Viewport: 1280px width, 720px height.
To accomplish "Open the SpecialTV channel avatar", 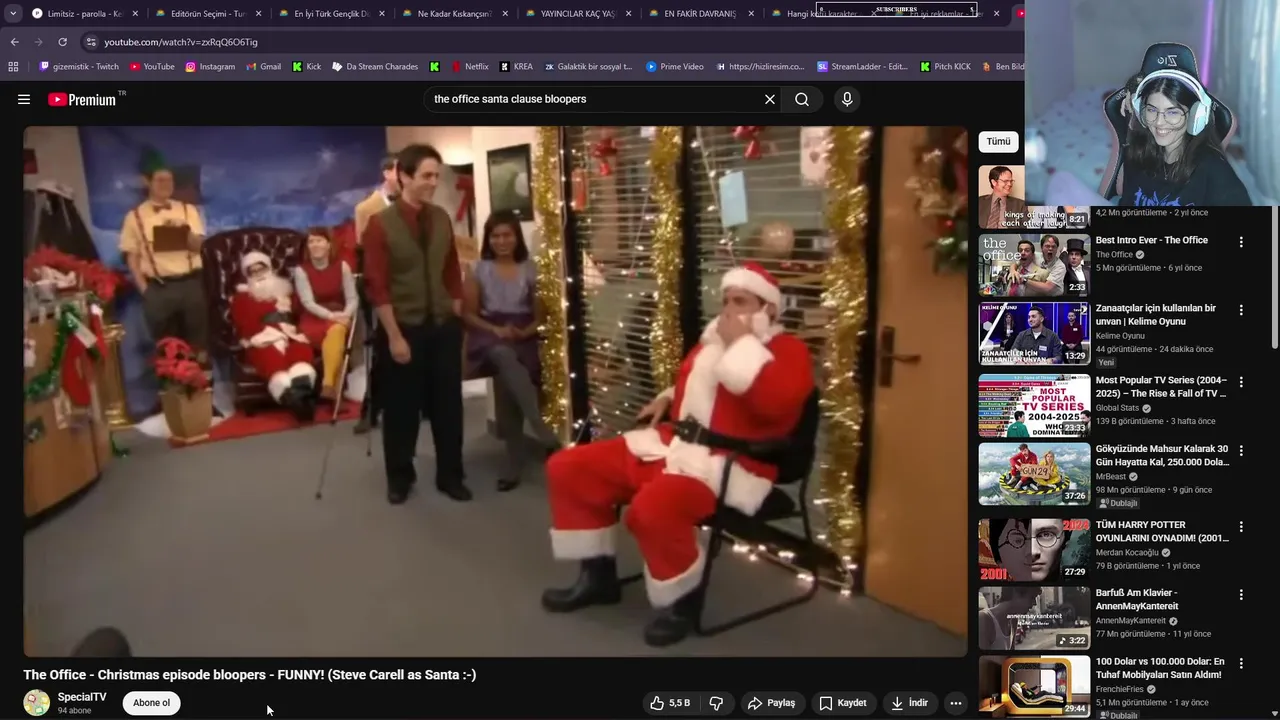I will pos(37,703).
